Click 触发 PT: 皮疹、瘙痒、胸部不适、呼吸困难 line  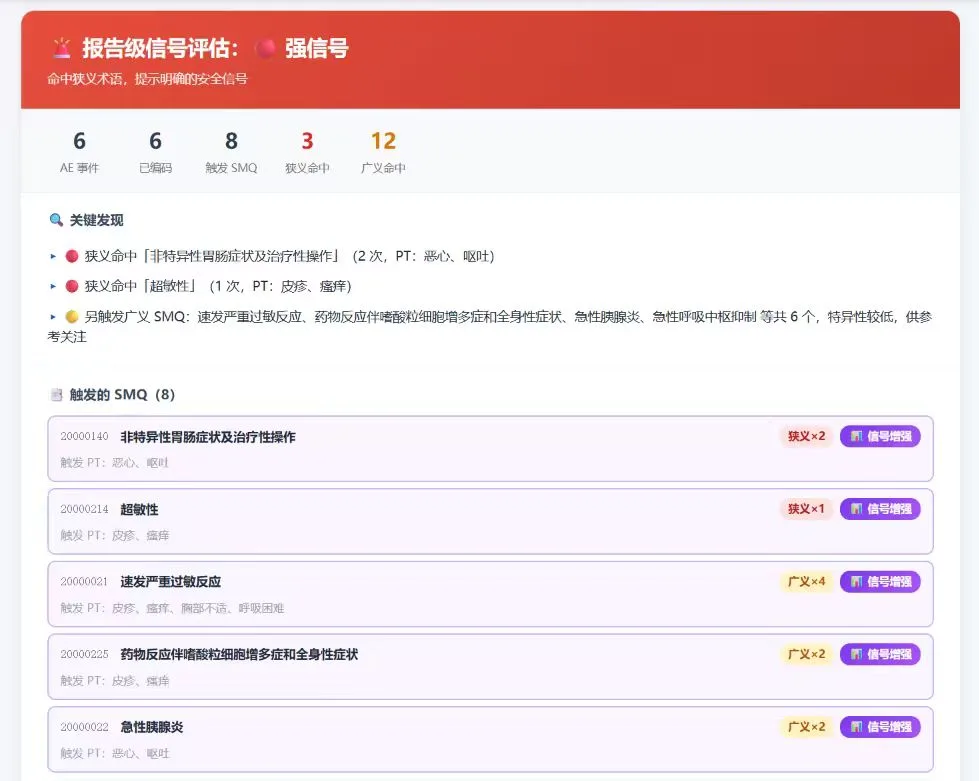[x=172, y=608]
